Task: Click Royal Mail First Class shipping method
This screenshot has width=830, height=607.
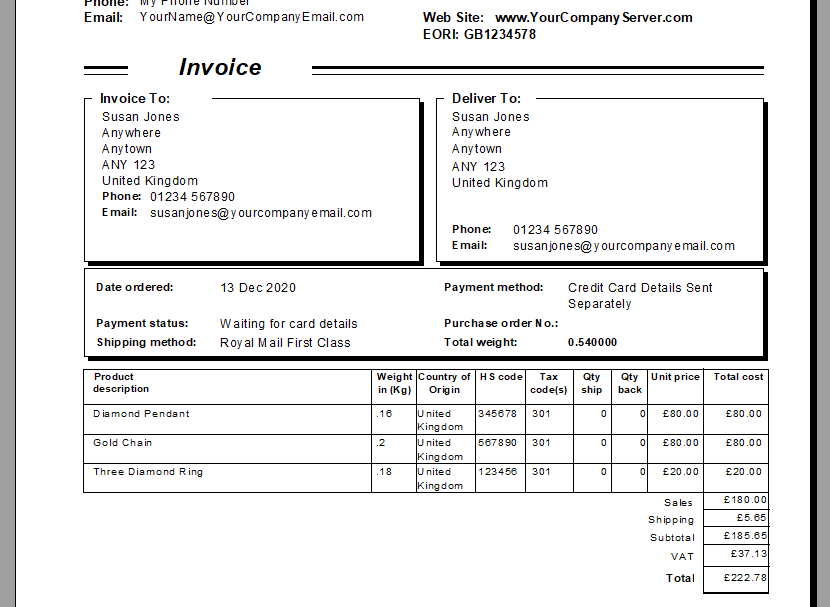Action: pos(285,342)
